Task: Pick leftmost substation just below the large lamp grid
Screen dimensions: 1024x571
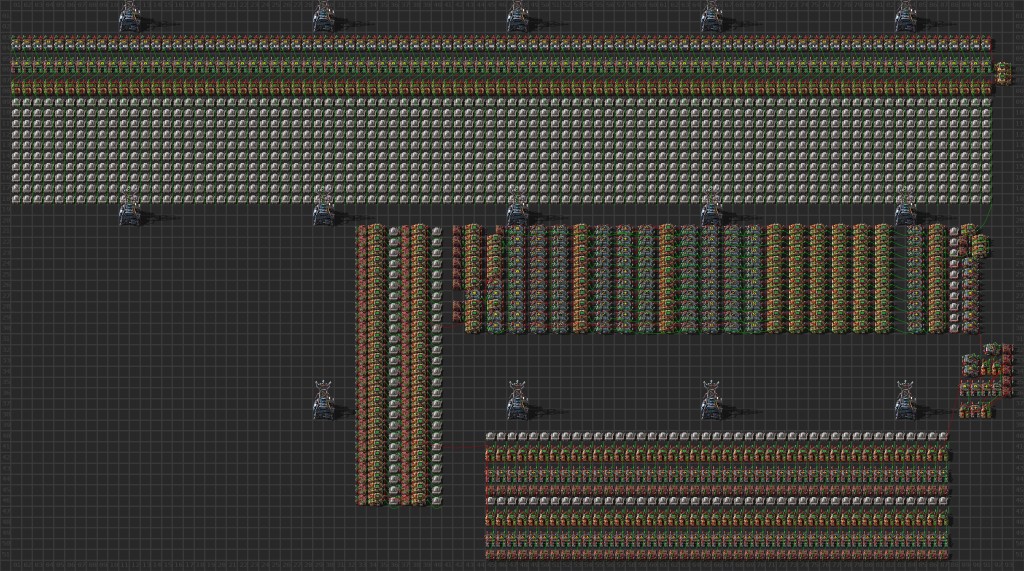Action: (130, 206)
